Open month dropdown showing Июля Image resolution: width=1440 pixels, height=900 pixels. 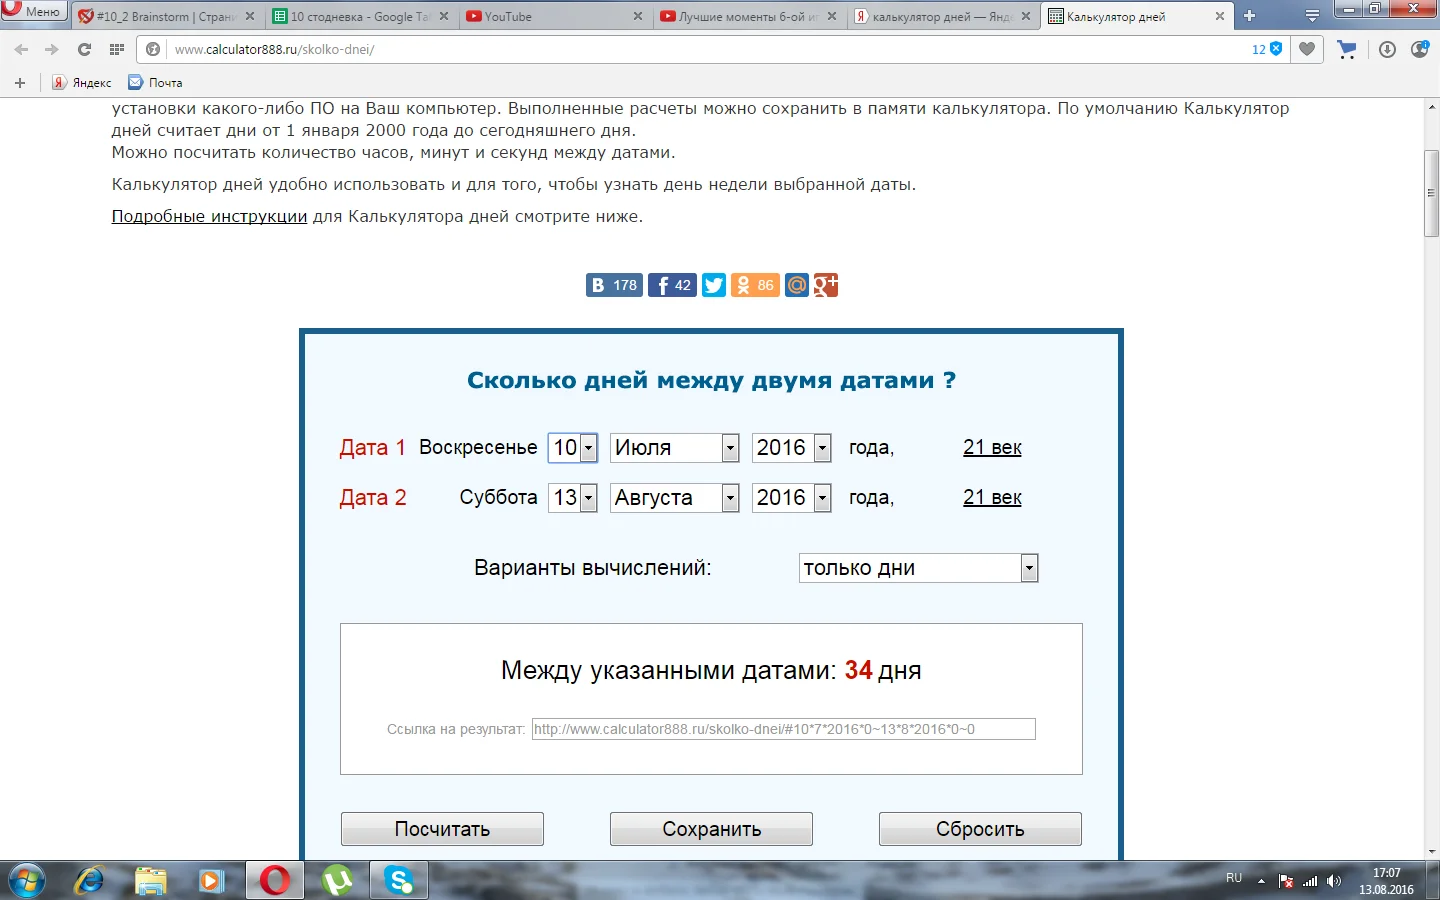click(x=675, y=447)
